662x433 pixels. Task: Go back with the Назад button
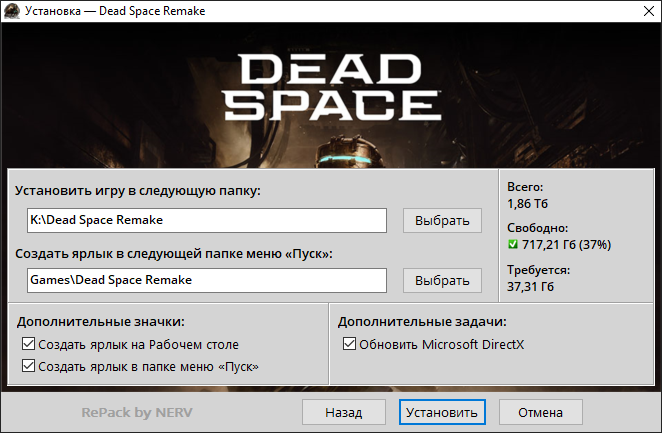[x=343, y=412]
